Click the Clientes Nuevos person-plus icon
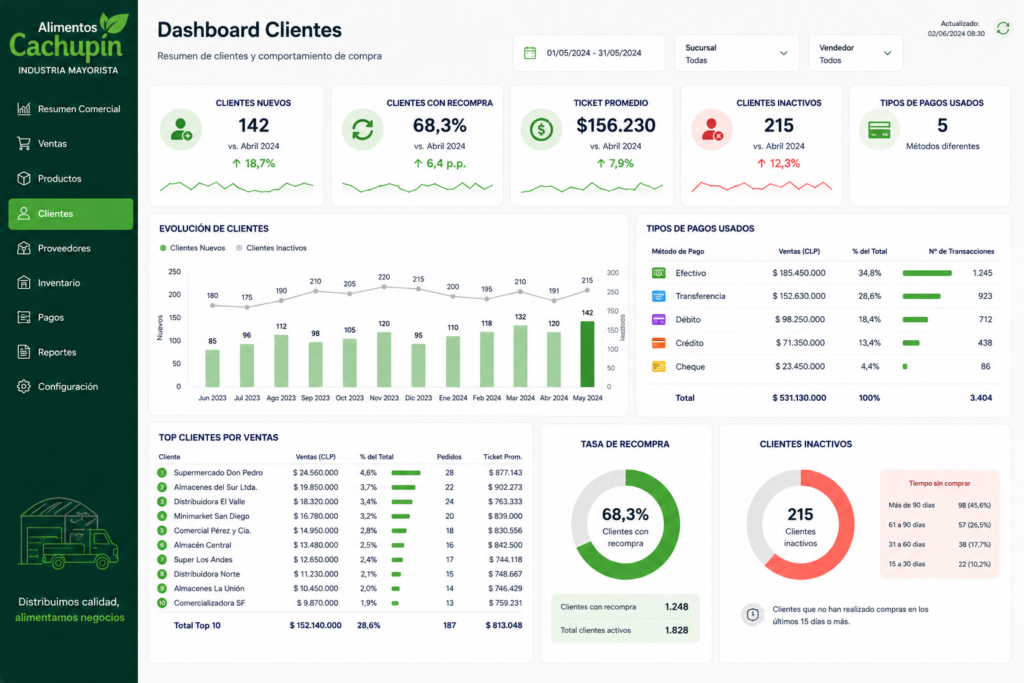This screenshot has width=1024, height=683. (181, 129)
